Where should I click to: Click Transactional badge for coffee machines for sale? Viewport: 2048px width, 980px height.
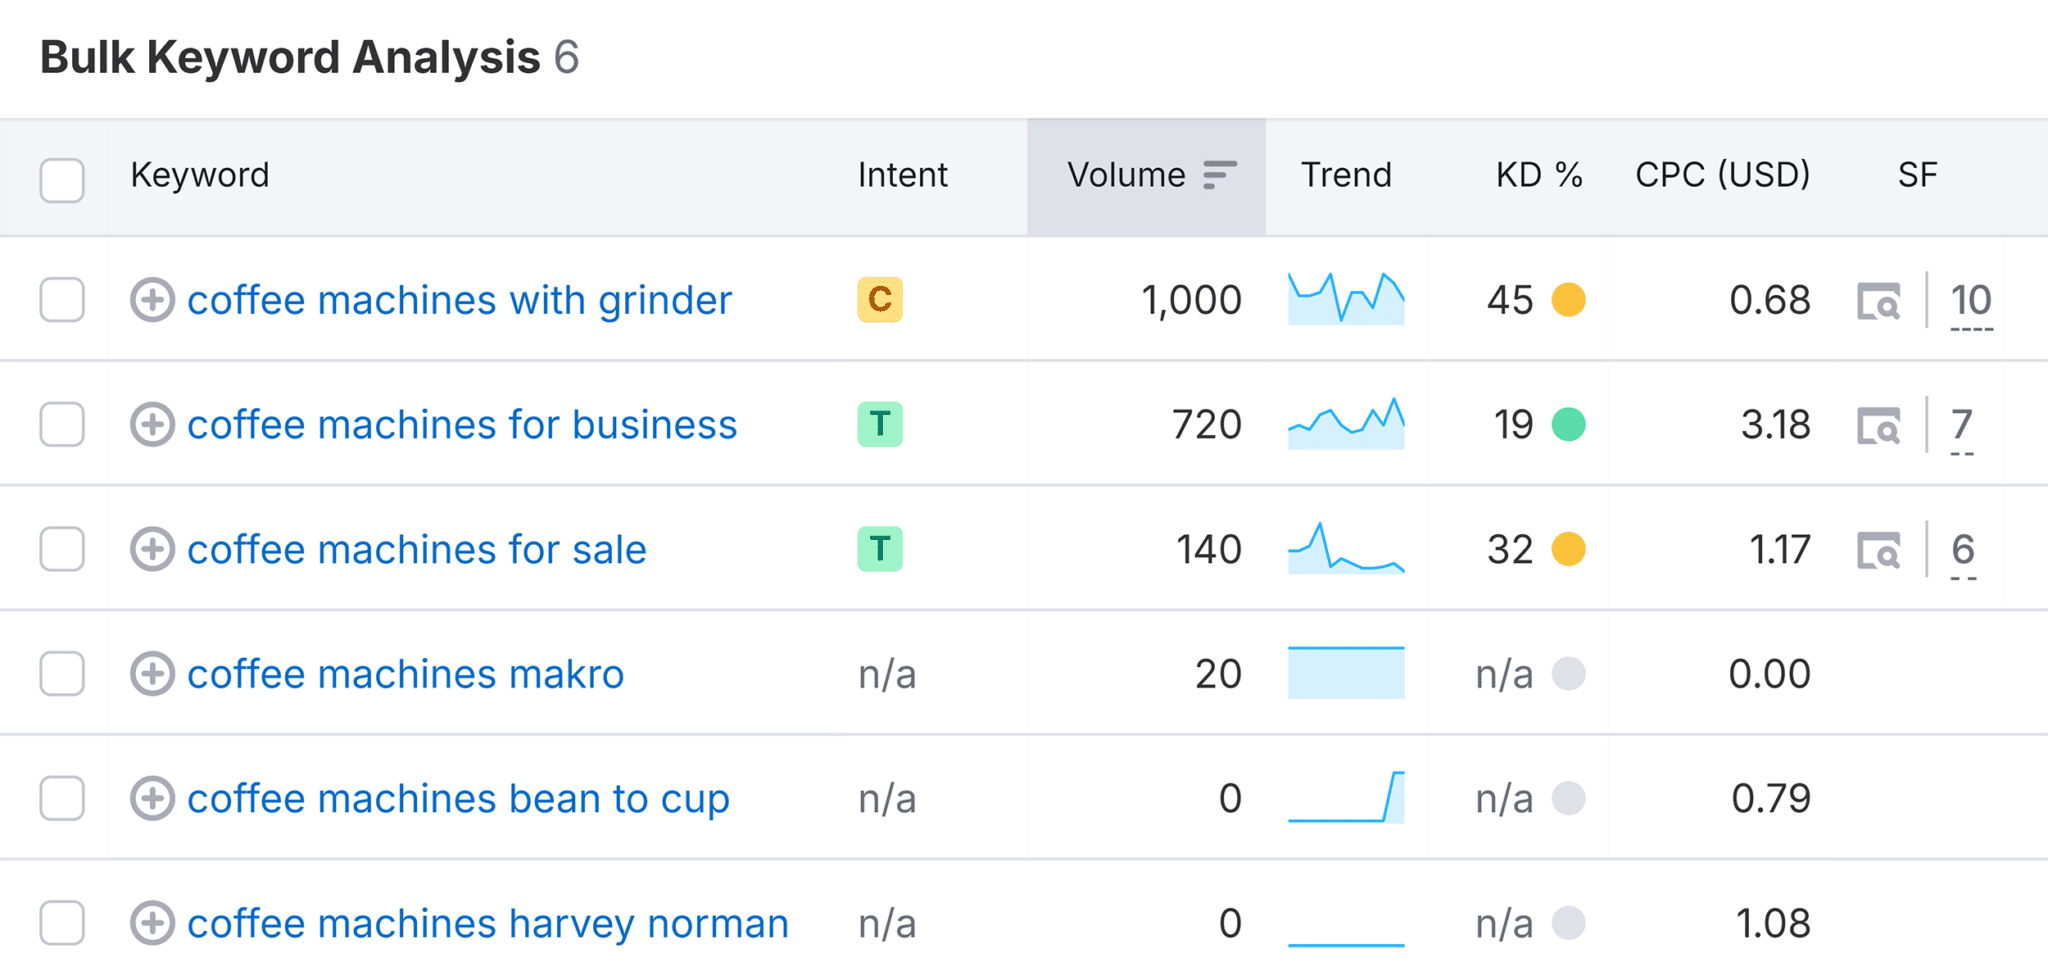880,549
